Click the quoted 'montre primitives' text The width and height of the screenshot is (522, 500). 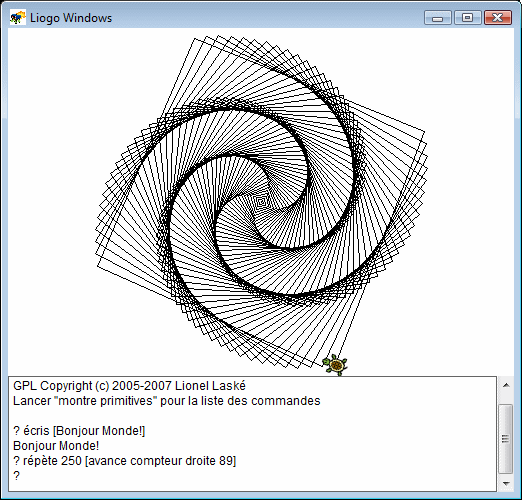tap(106, 401)
